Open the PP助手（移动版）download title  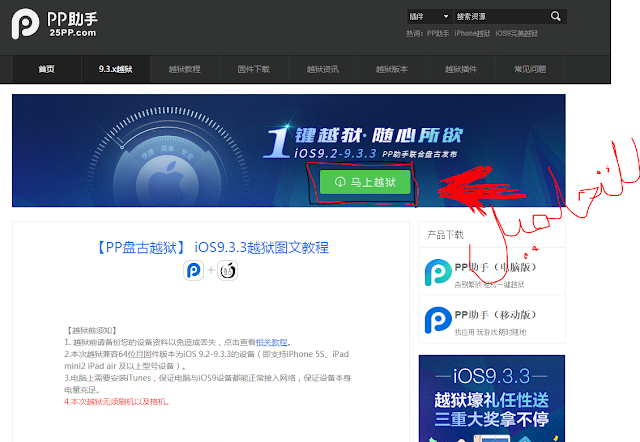click(x=495, y=315)
